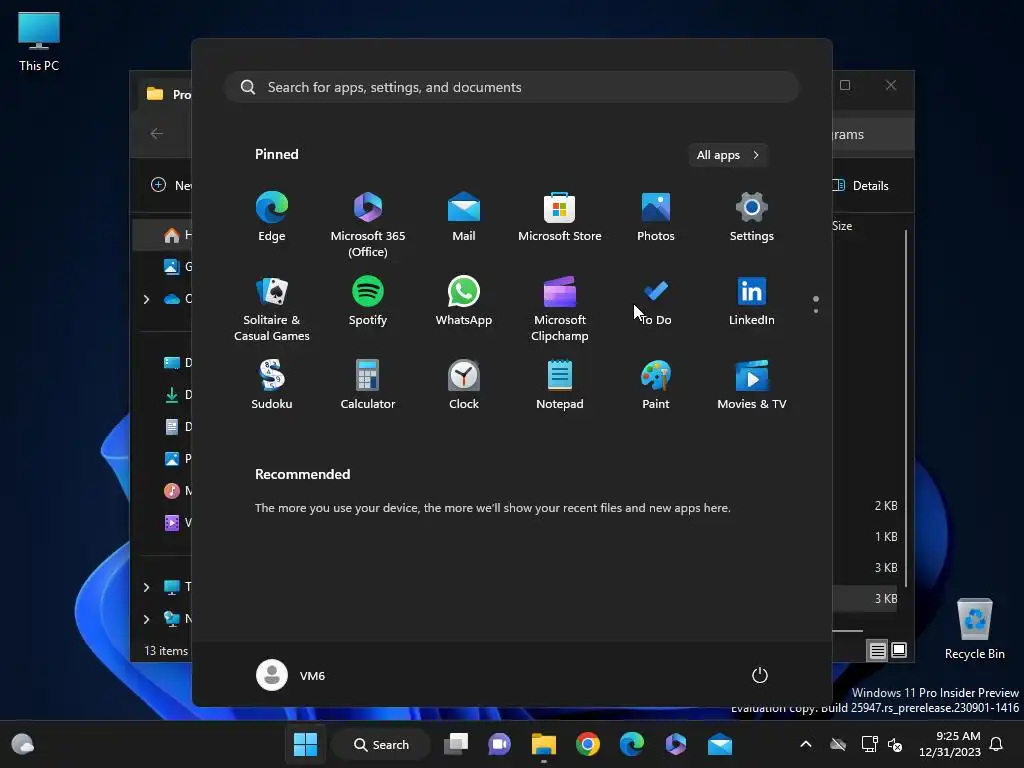The width and height of the screenshot is (1024, 768).
Task: Select Home in Explorer navigation pane
Action: [163, 234]
